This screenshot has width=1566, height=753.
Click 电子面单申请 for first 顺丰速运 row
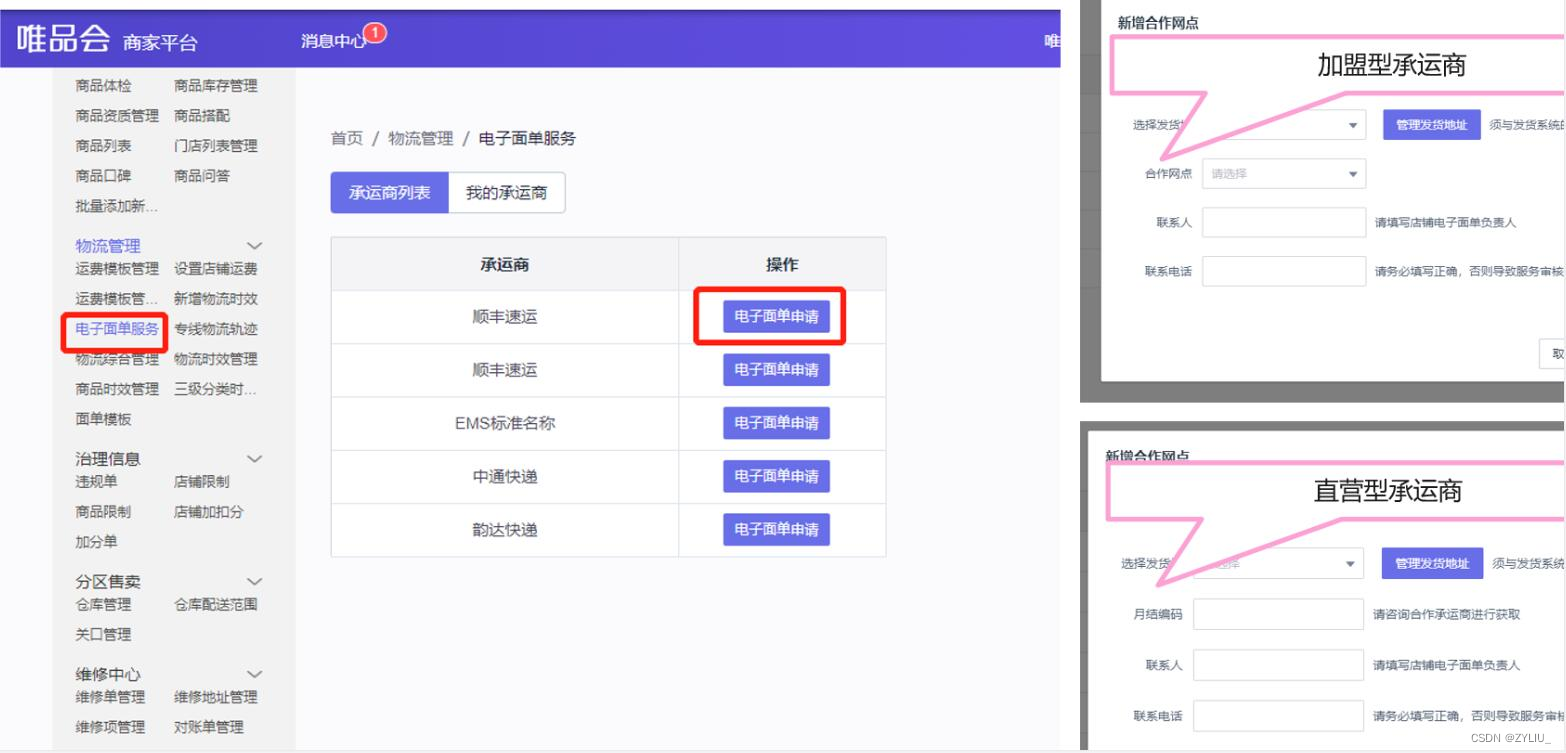(776, 317)
